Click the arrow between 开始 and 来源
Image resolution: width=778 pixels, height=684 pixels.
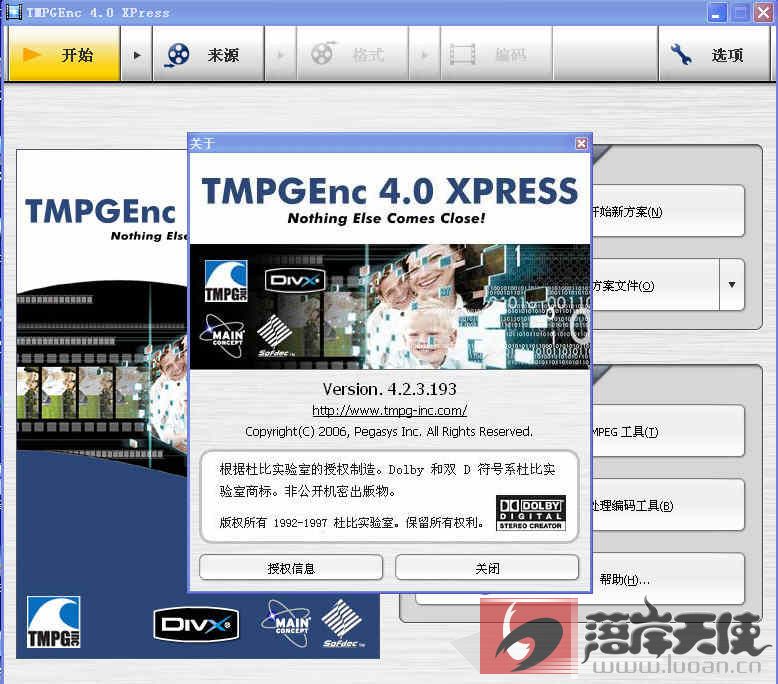137,54
